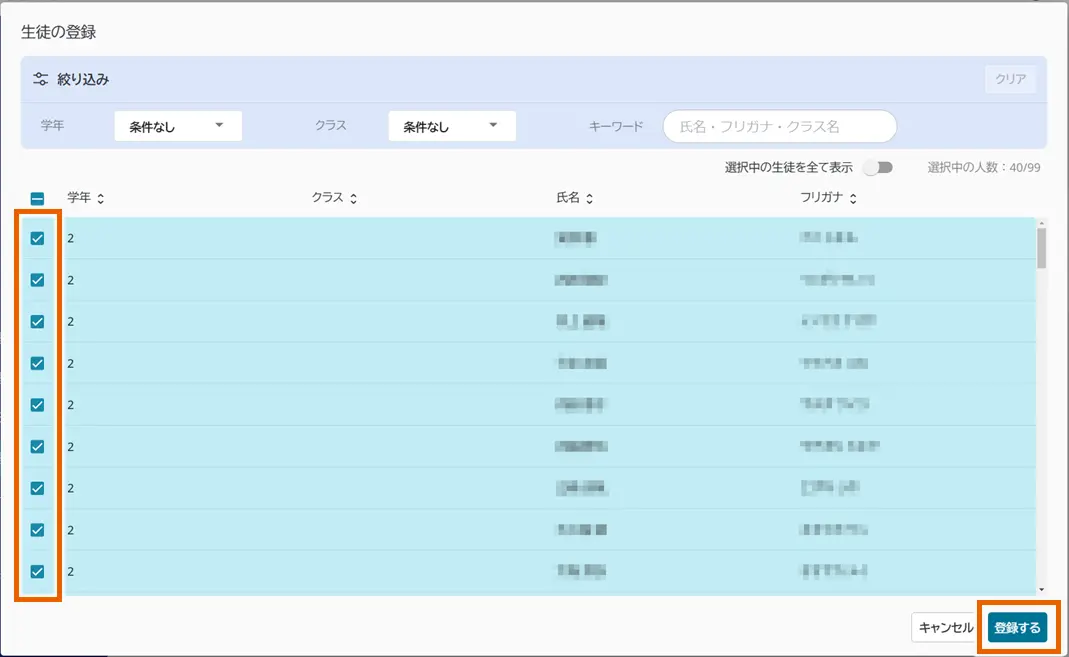
Task: Uncheck the third student row's checkbox
Action: click(x=37, y=321)
